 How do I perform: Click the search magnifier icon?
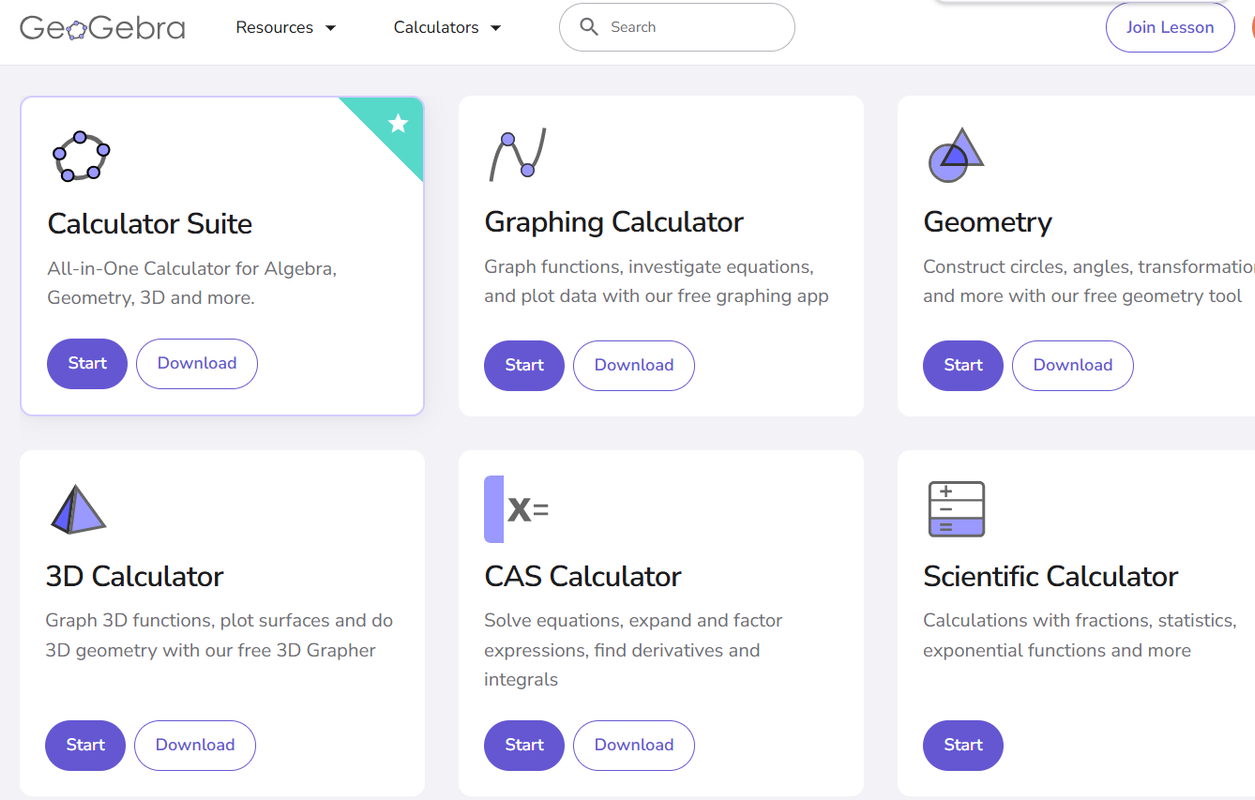pos(589,27)
